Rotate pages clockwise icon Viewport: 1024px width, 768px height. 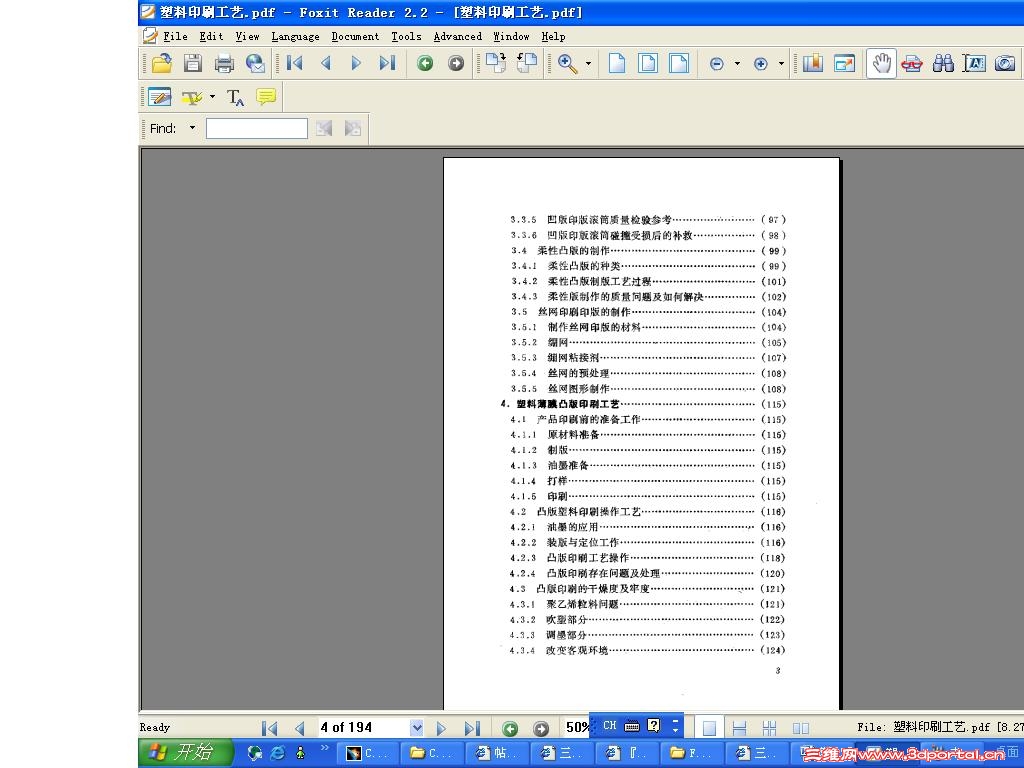496,63
